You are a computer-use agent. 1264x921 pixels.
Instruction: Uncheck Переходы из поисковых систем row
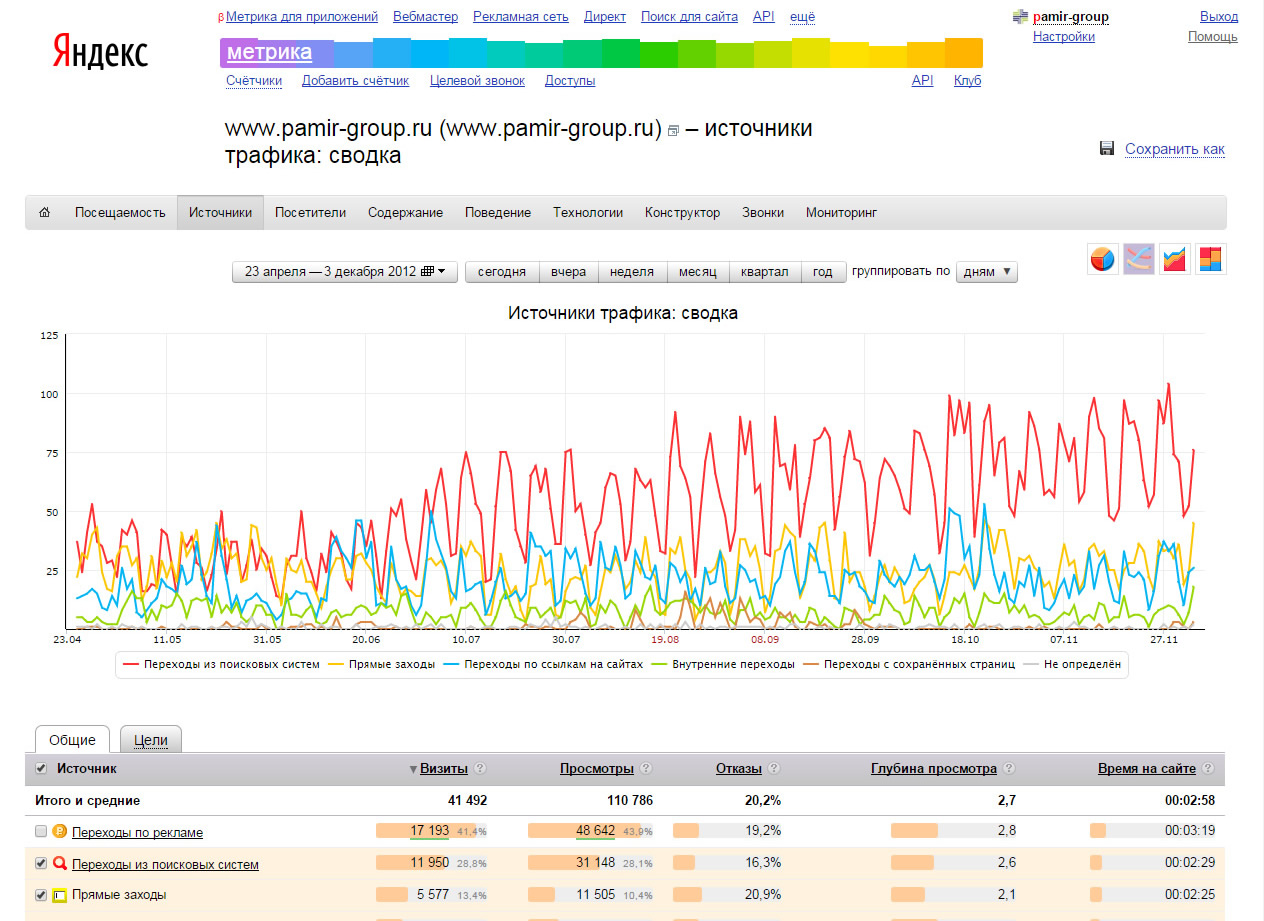41,863
